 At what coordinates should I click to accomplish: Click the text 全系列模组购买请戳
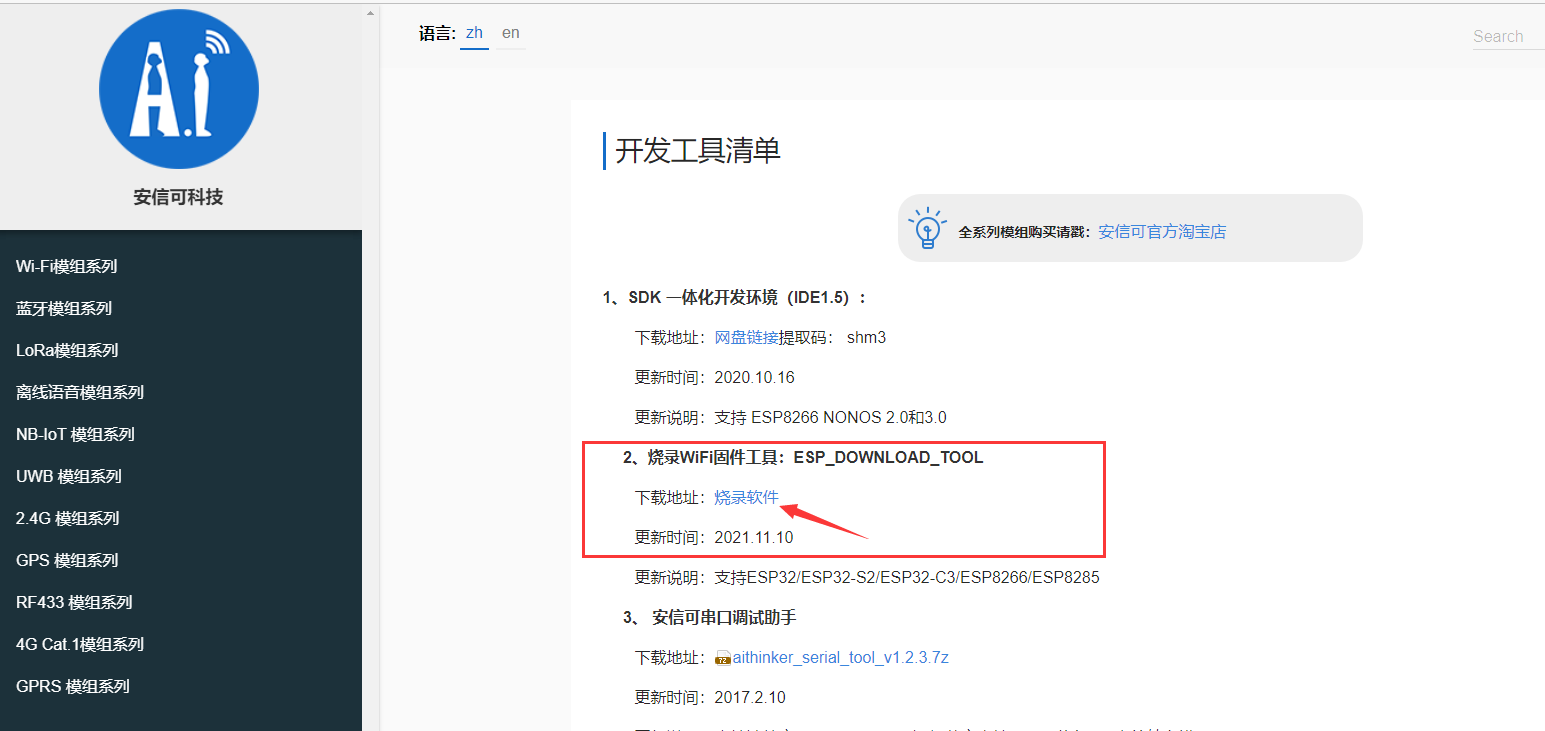[1025, 232]
